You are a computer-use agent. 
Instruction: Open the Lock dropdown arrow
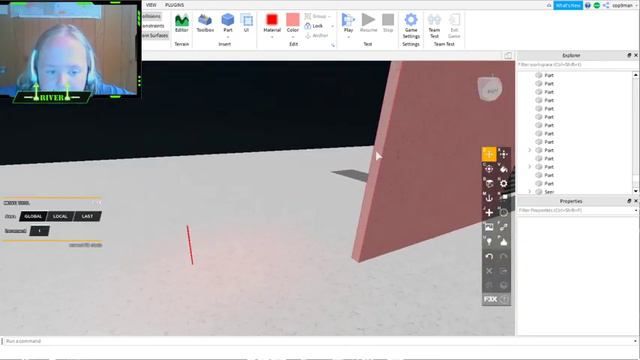[332, 26]
